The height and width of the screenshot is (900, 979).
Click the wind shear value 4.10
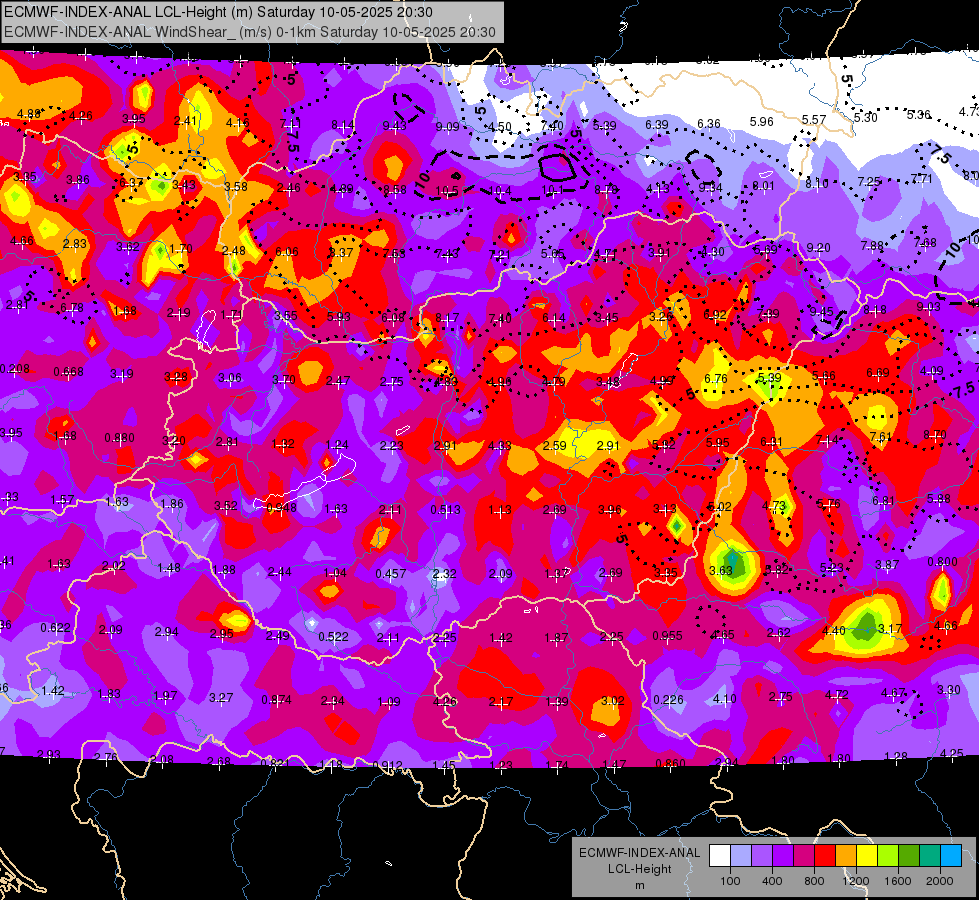[x=725, y=699]
